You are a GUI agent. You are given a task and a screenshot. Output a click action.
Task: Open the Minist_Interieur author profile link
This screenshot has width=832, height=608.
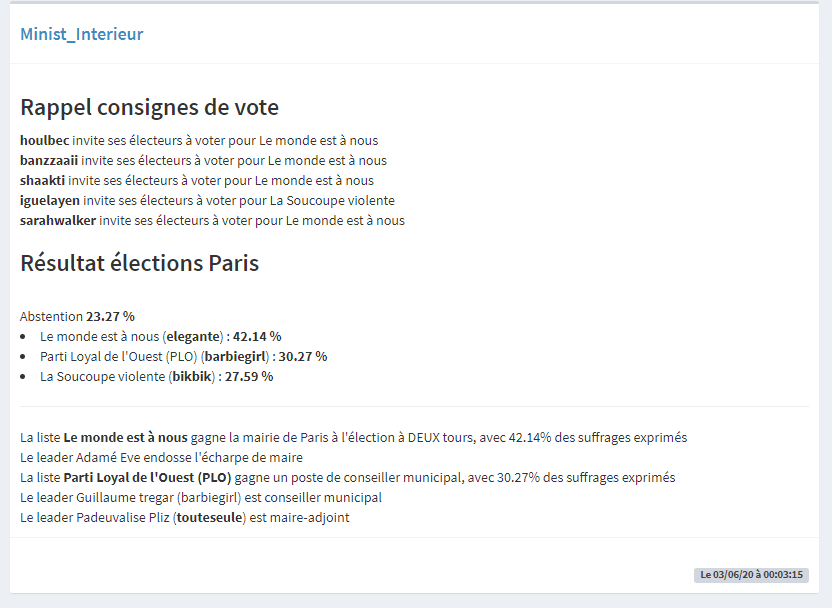point(82,34)
